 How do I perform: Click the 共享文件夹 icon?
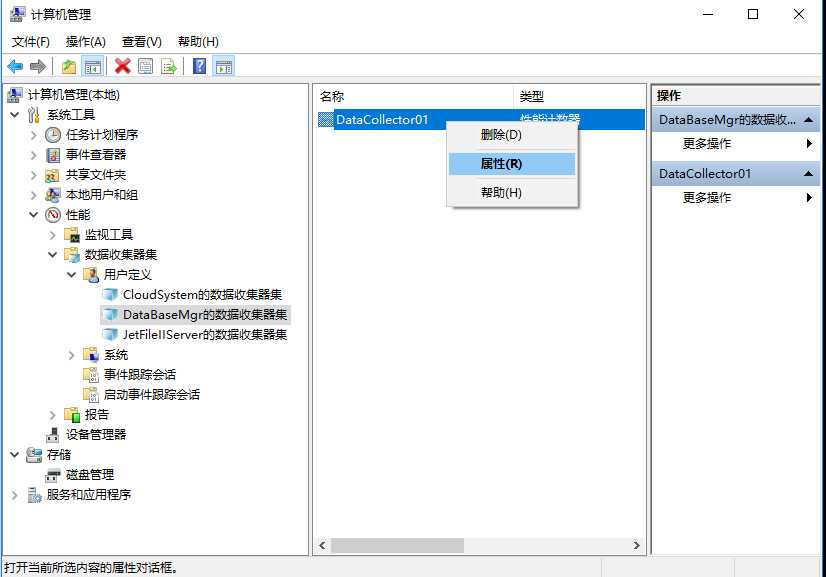click(x=52, y=175)
